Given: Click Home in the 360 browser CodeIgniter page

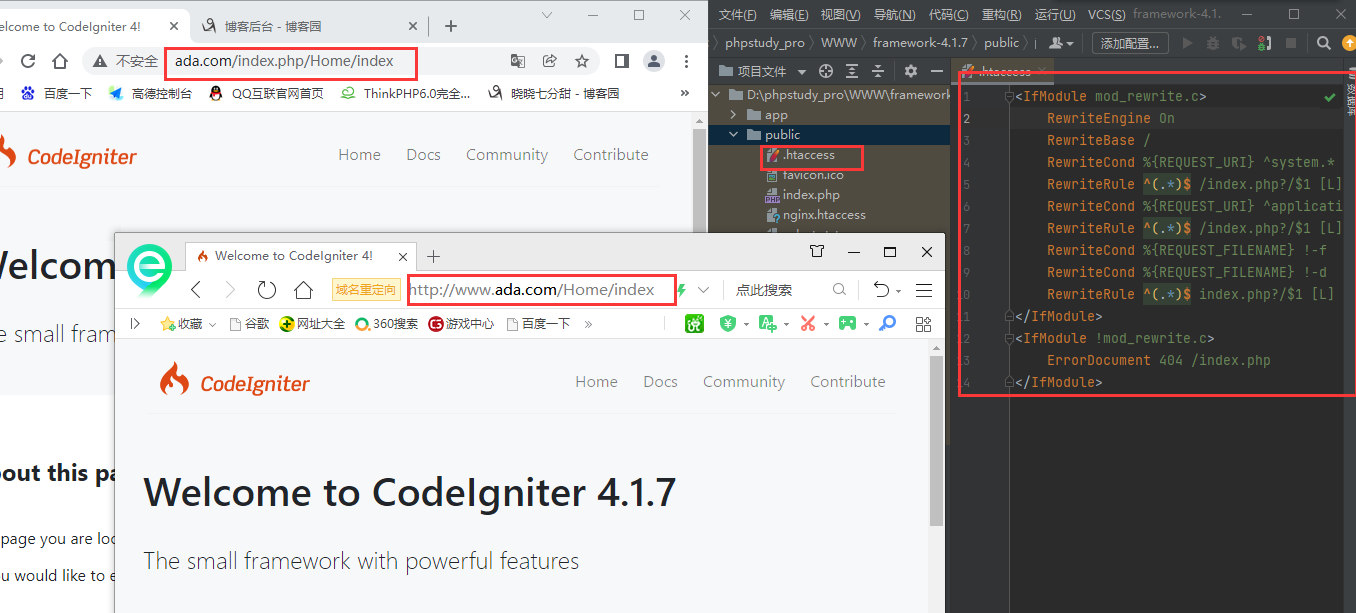Looking at the screenshot, I should point(596,382).
